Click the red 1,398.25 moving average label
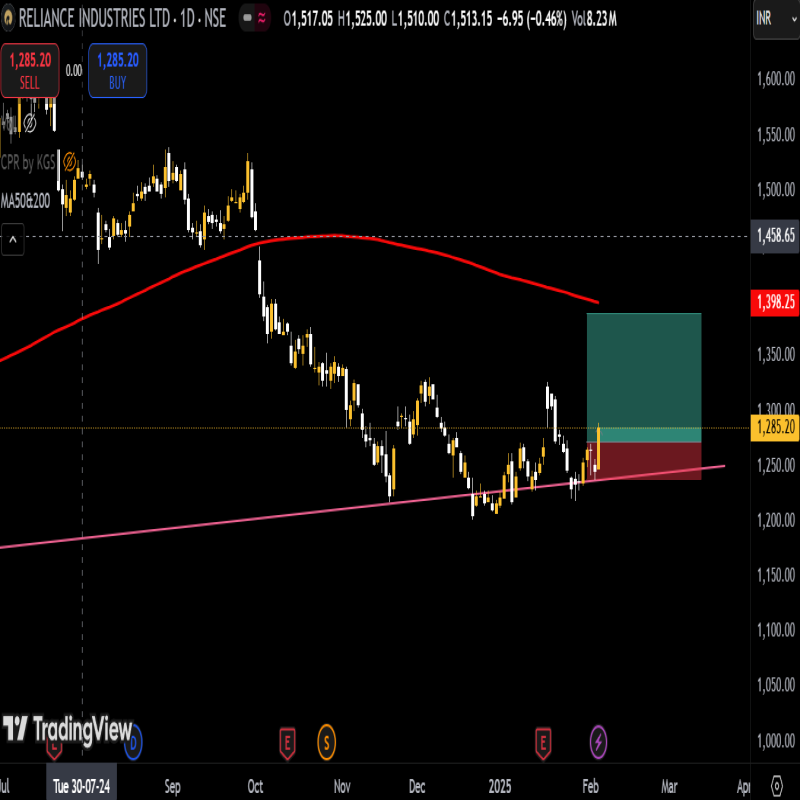The height and width of the screenshot is (800, 800). tap(775, 302)
